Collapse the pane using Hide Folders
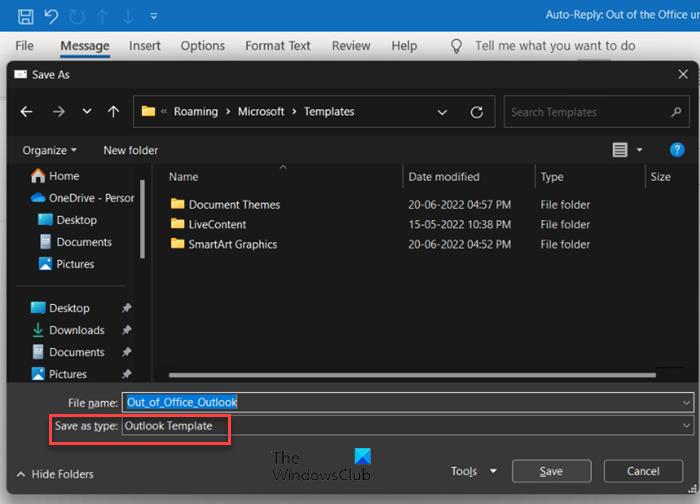 pyautogui.click(x=55, y=474)
